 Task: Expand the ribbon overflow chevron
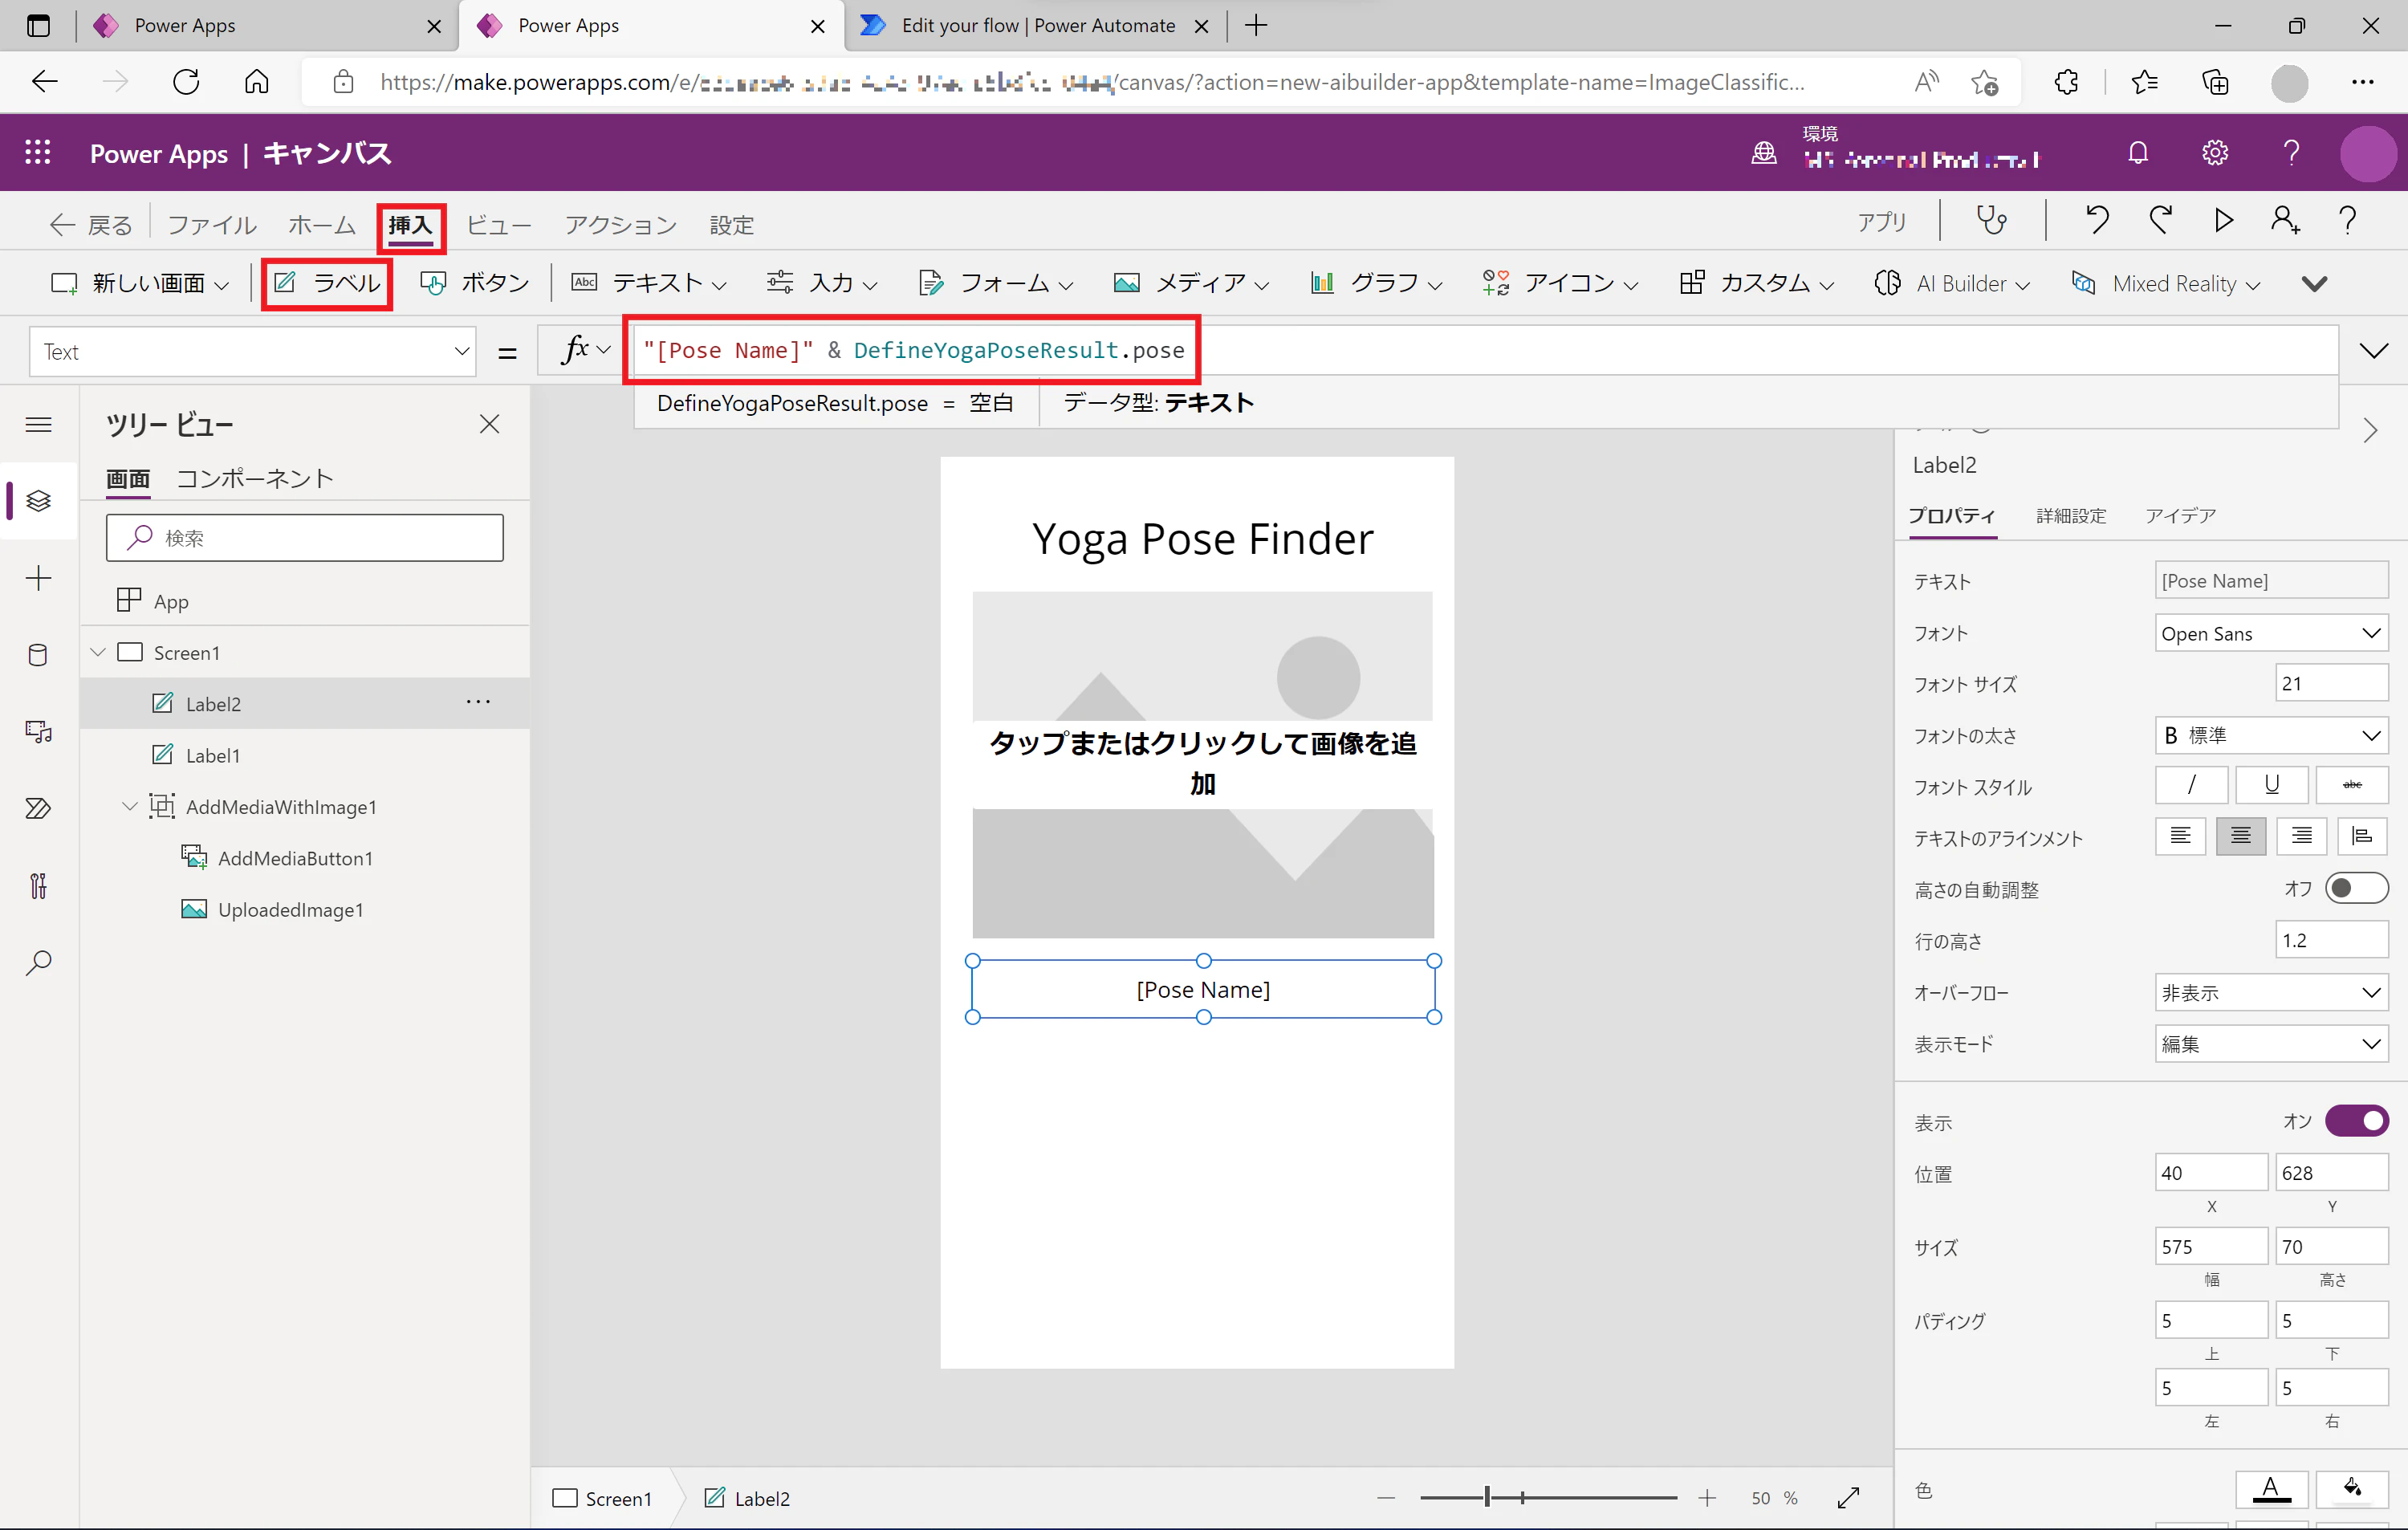pyautogui.click(x=2314, y=284)
